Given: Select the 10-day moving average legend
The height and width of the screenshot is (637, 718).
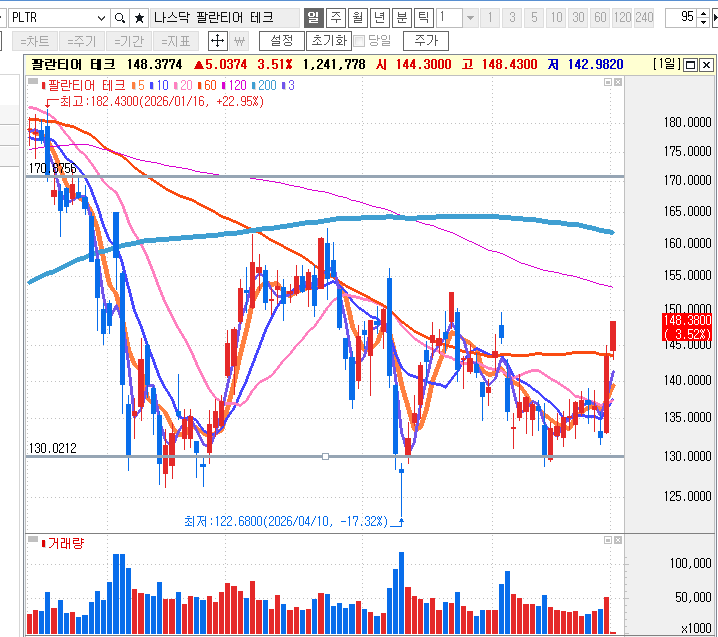Looking at the screenshot, I should pyautogui.click(x=159, y=86).
